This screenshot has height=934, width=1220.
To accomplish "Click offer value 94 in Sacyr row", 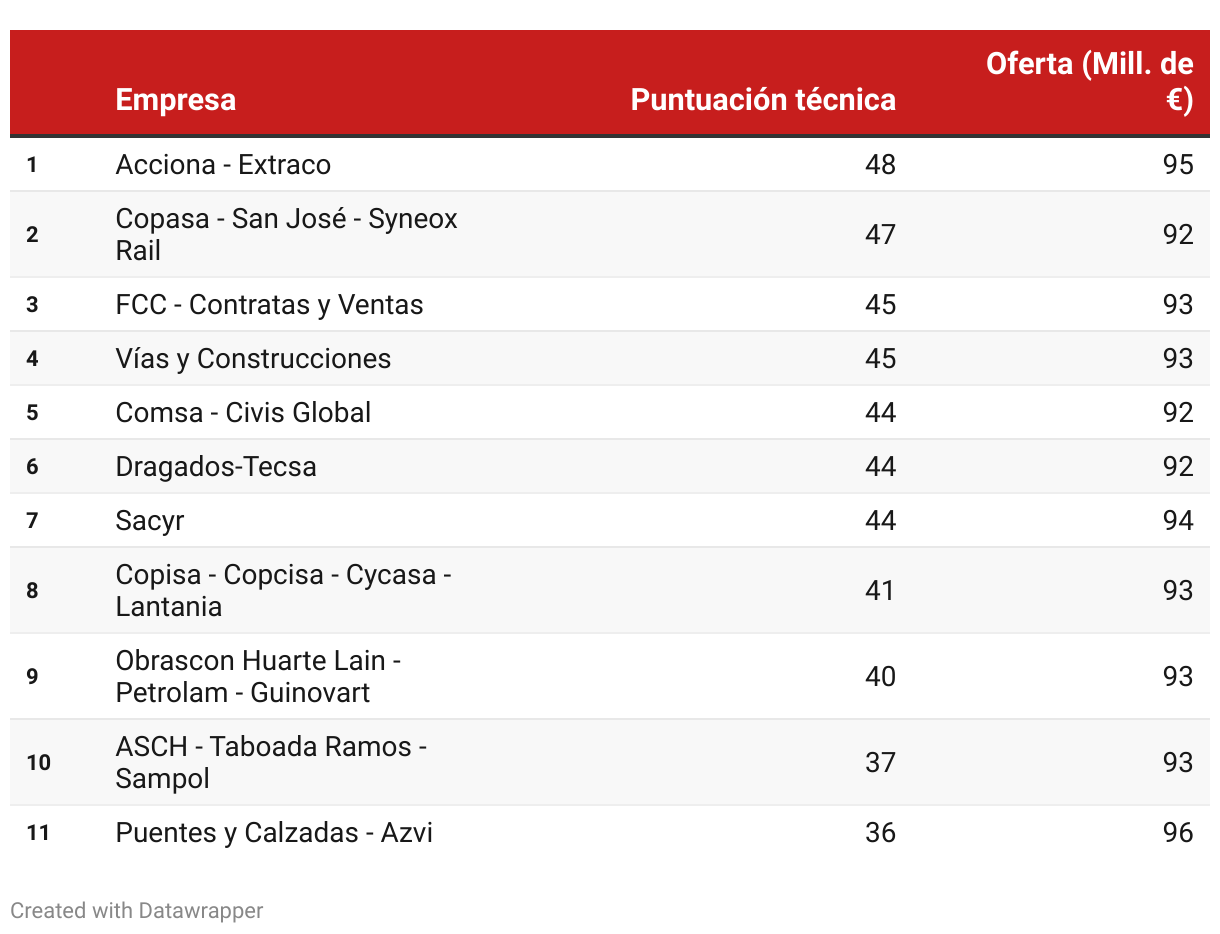I will coord(1178,521).
